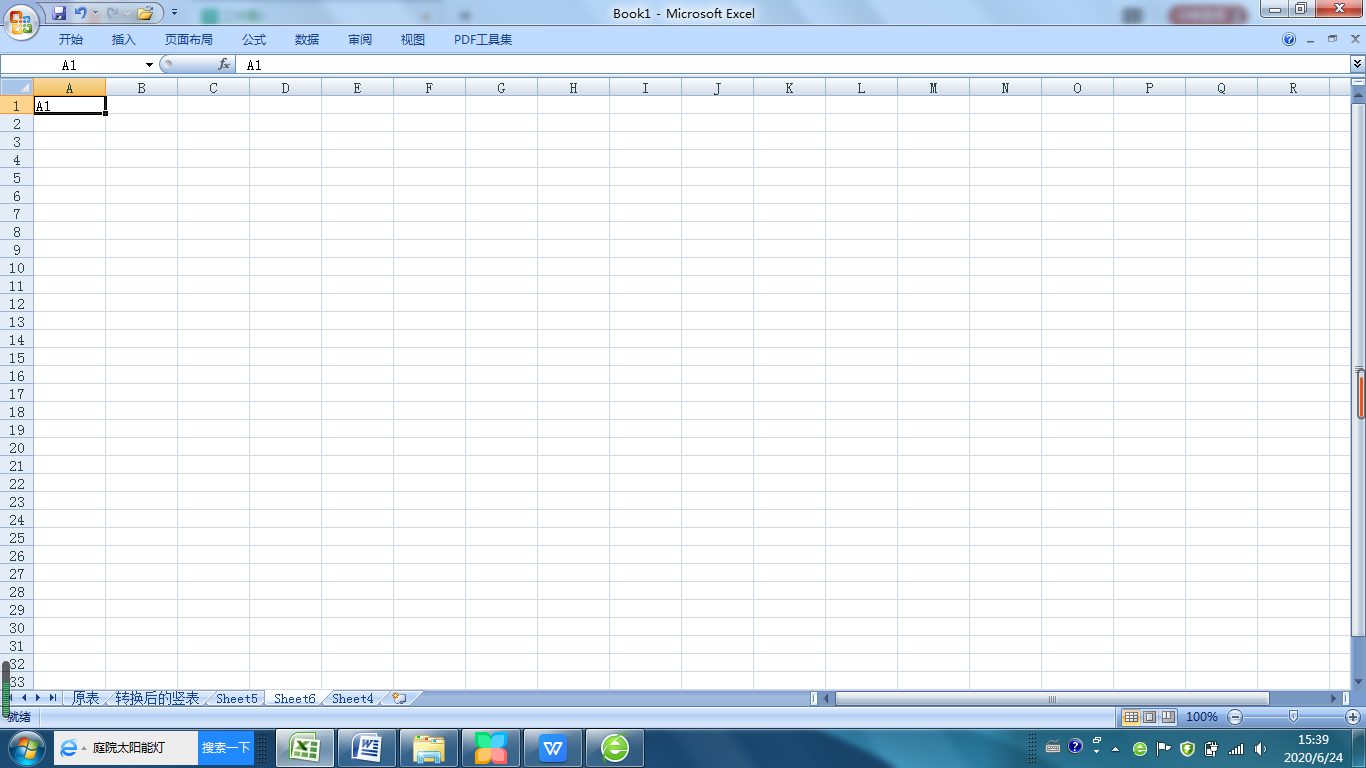Click the zoom slider handle
This screenshot has width=1366, height=768.
1294,717
